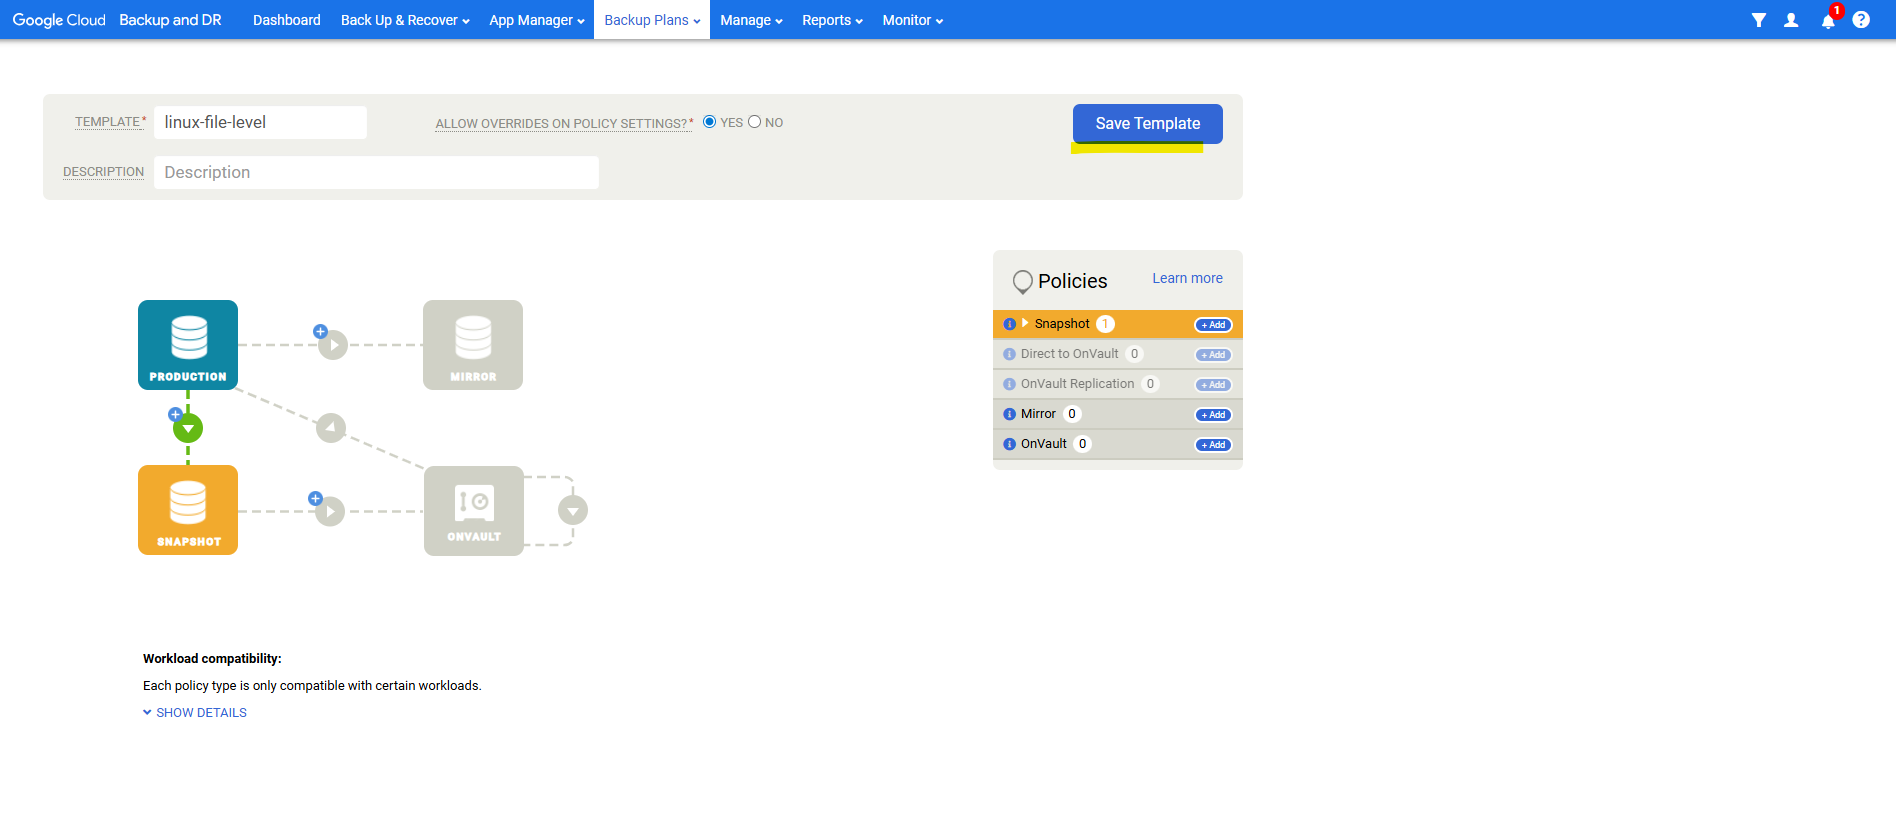This screenshot has width=1896, height=819.
Task: Click the OnVault node icon
Action: tap(474, 511)
